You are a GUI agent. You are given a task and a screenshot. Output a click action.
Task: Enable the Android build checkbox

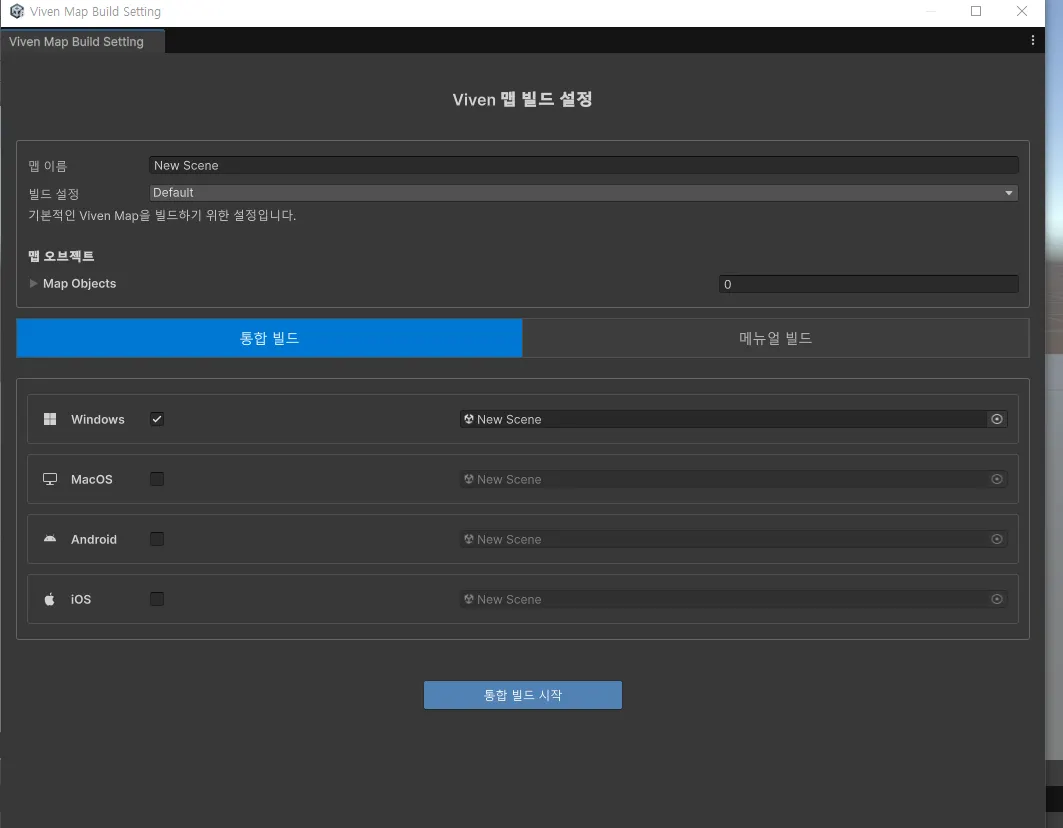pyautogui.click(x=157, y=539)
